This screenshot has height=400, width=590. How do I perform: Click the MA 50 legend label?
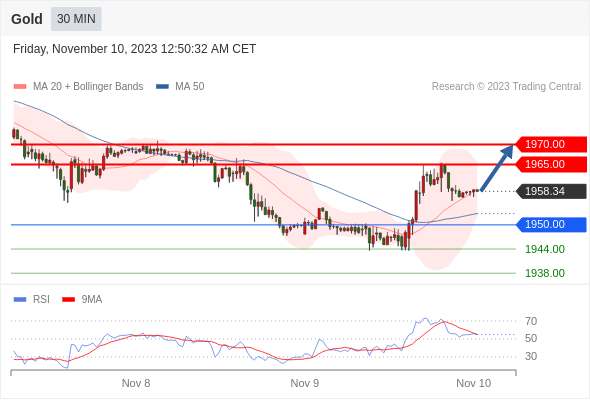[190, 87]
